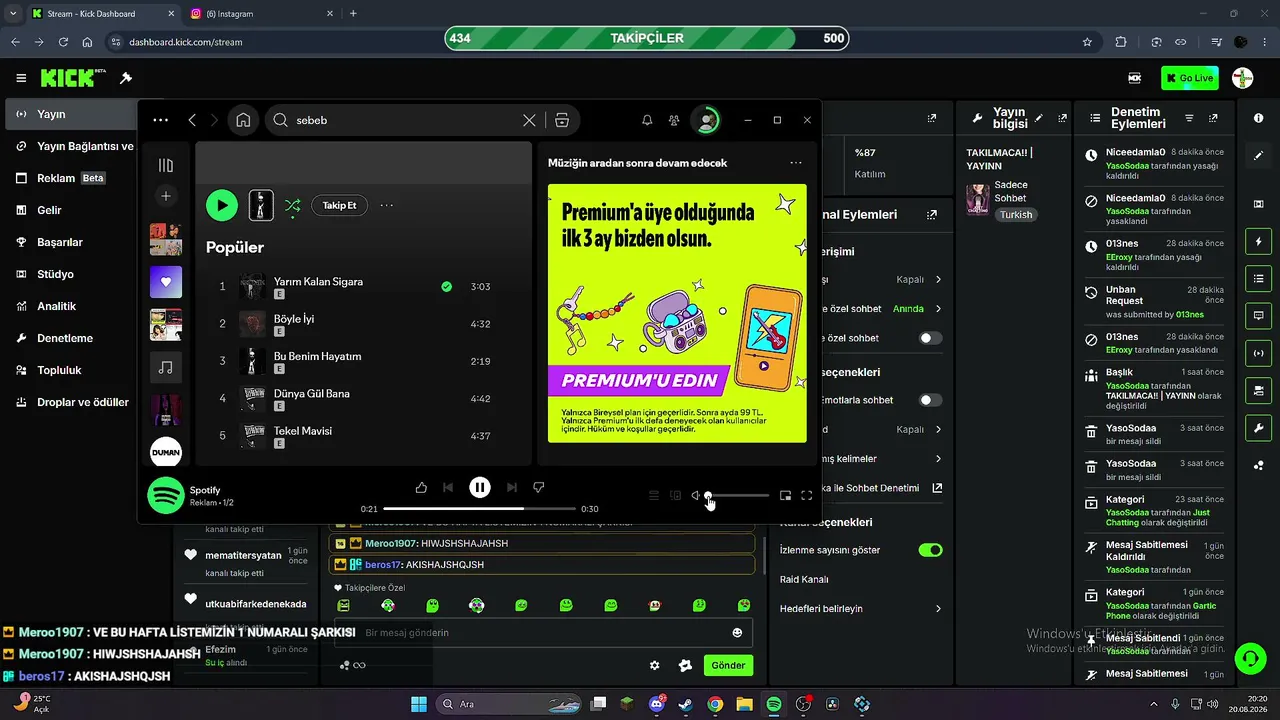The image size is (1280, 720).
Task: Thumbs up the Spotify ad
Action: [421, 488]
